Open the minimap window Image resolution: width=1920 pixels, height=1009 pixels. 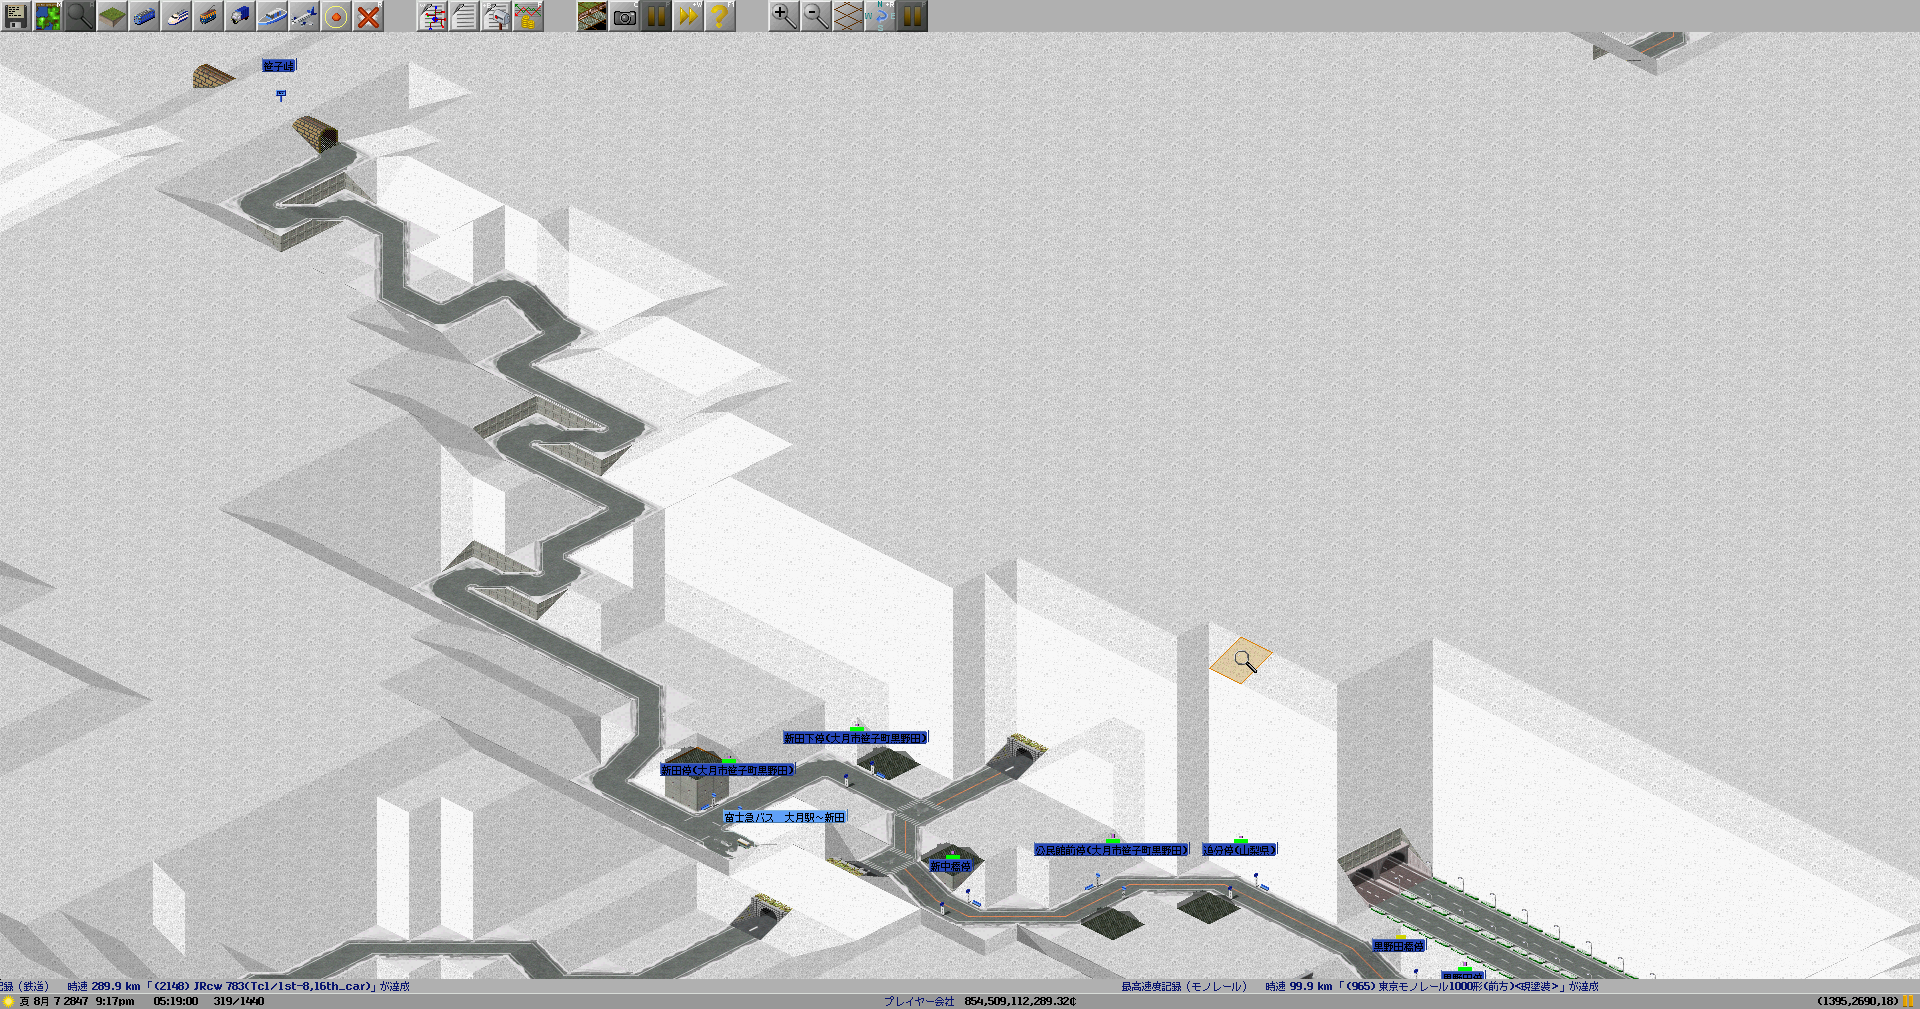click(48, 16)
